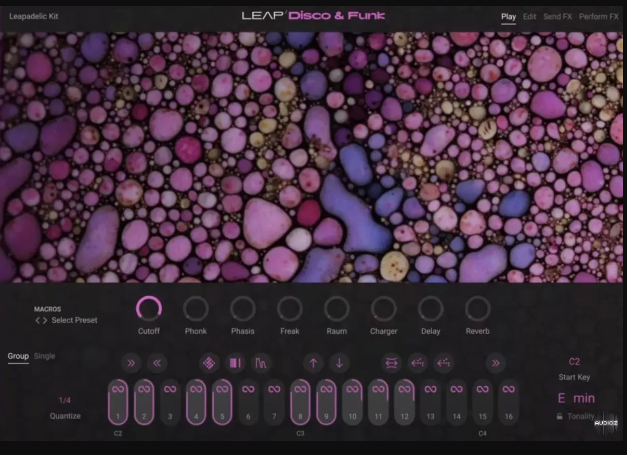Click the Tonality label
Viewport: 627px width, 455px height.
pyautogui.click(x=581, y=416)
